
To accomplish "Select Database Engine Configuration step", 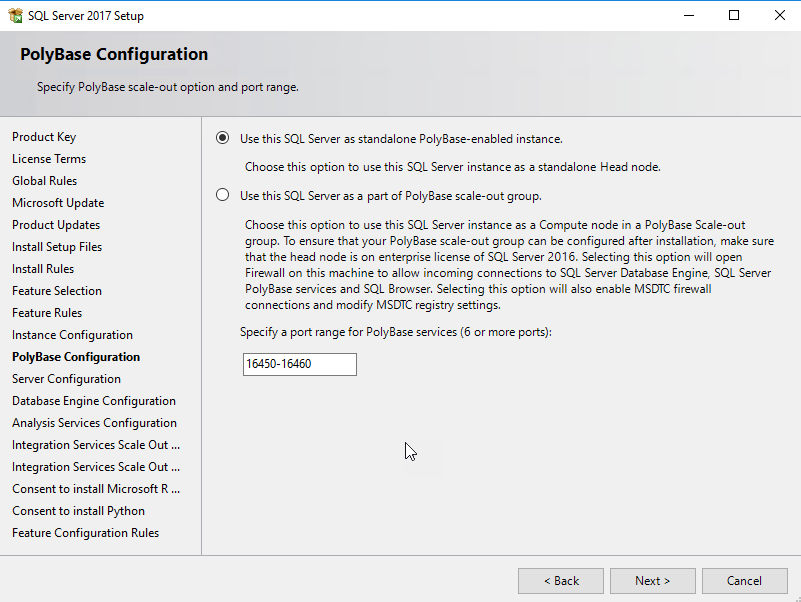I will coord(94,401).
